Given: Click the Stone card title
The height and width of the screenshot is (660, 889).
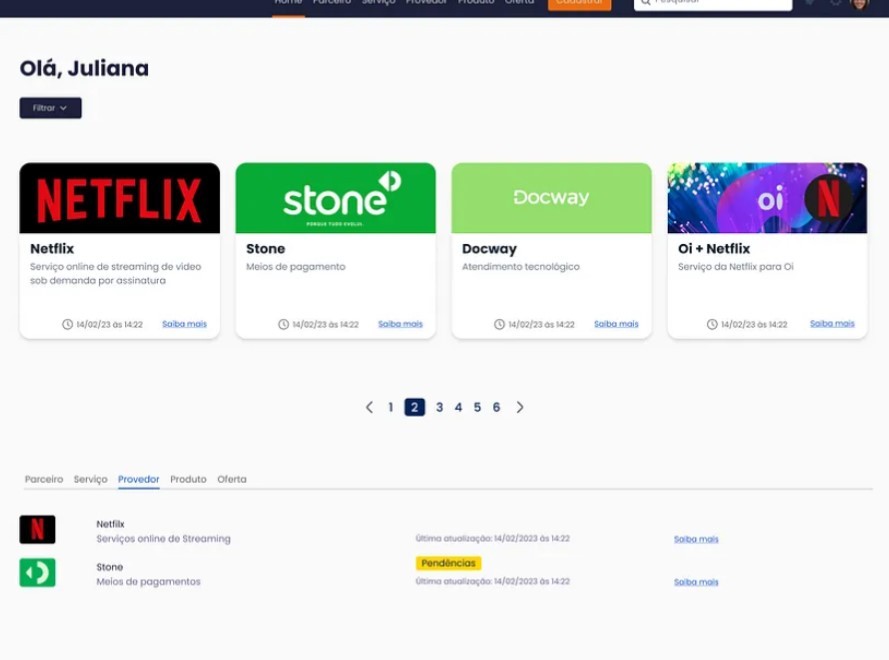Looking at the screenshot, I should 266,249.
